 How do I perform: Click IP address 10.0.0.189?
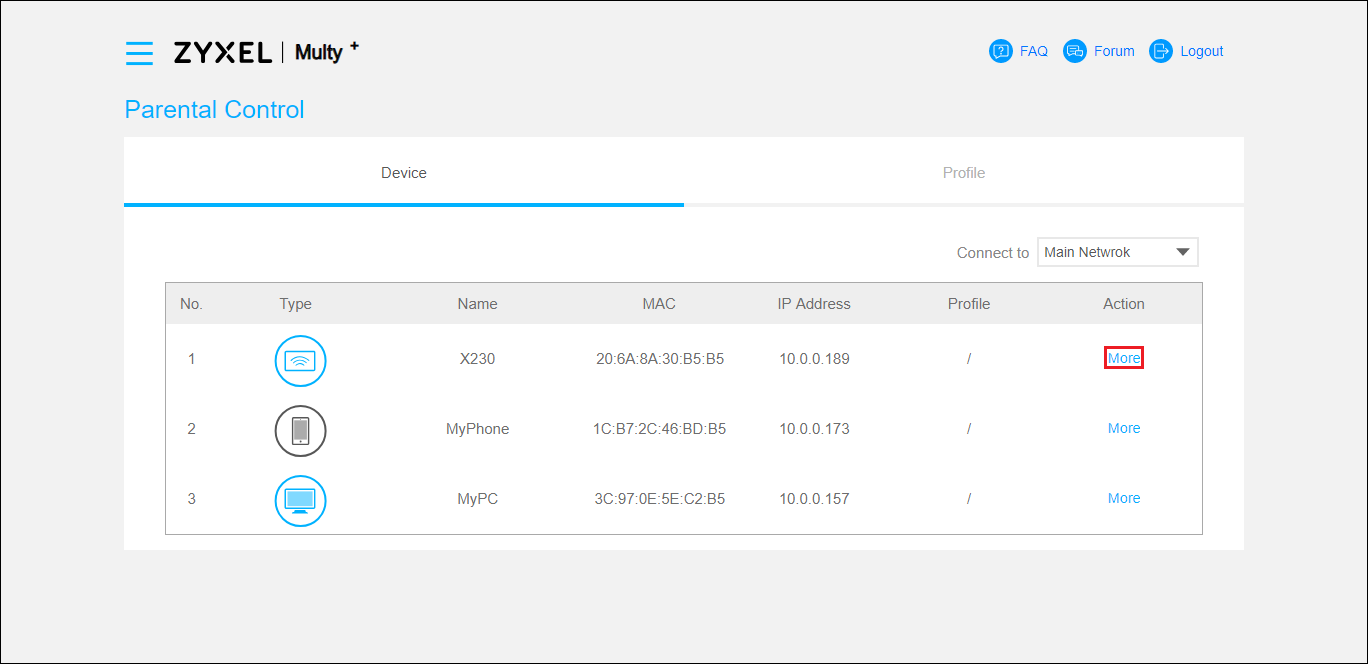(814, 358)
